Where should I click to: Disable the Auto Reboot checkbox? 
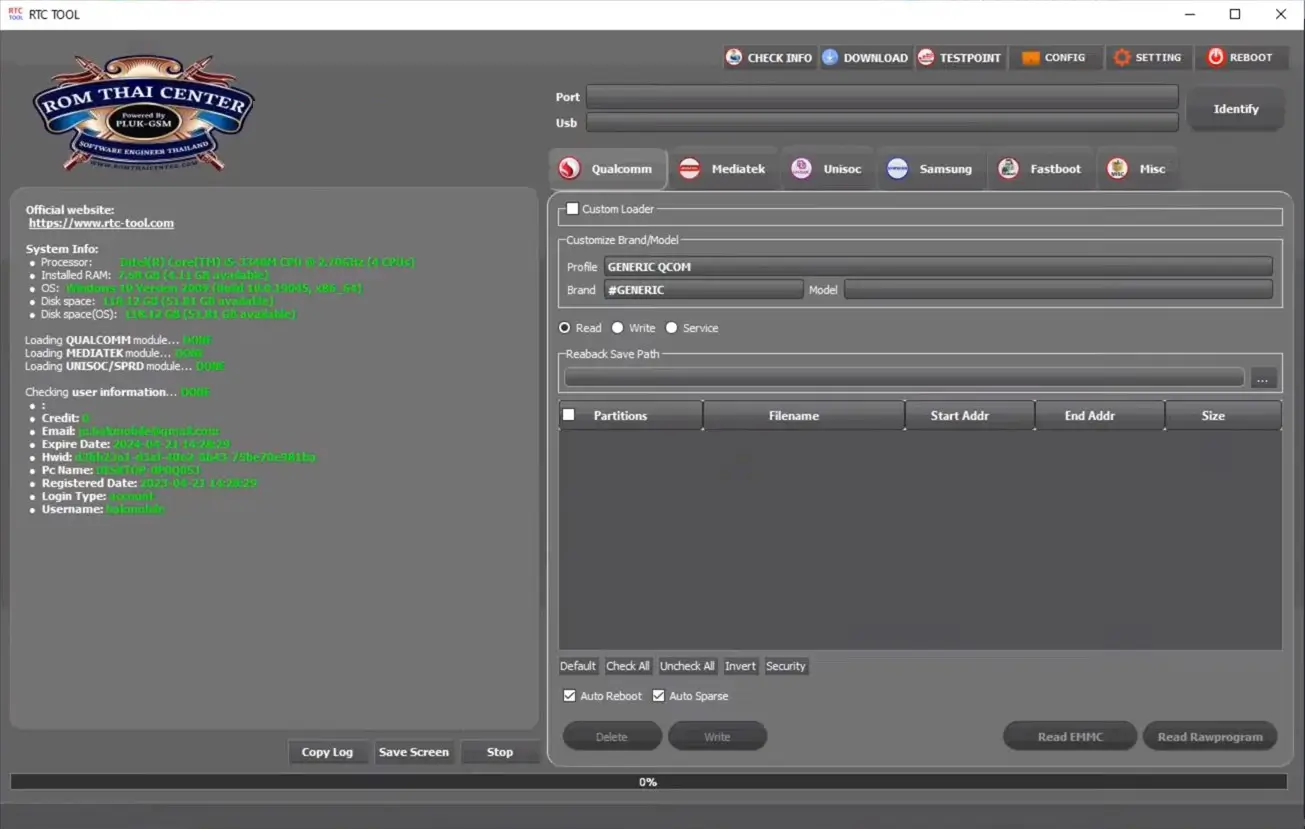[x=570, y=696]
